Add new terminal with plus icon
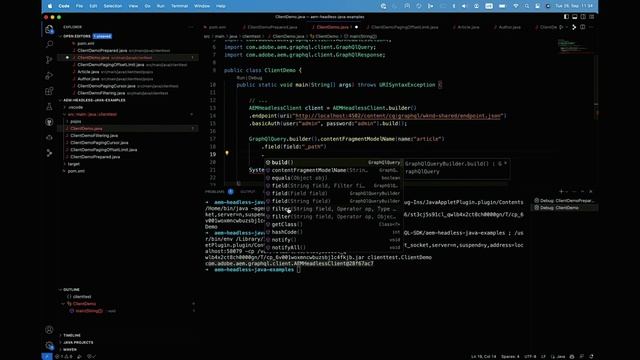Screen dimensions: 640x360 click(561, 191)
